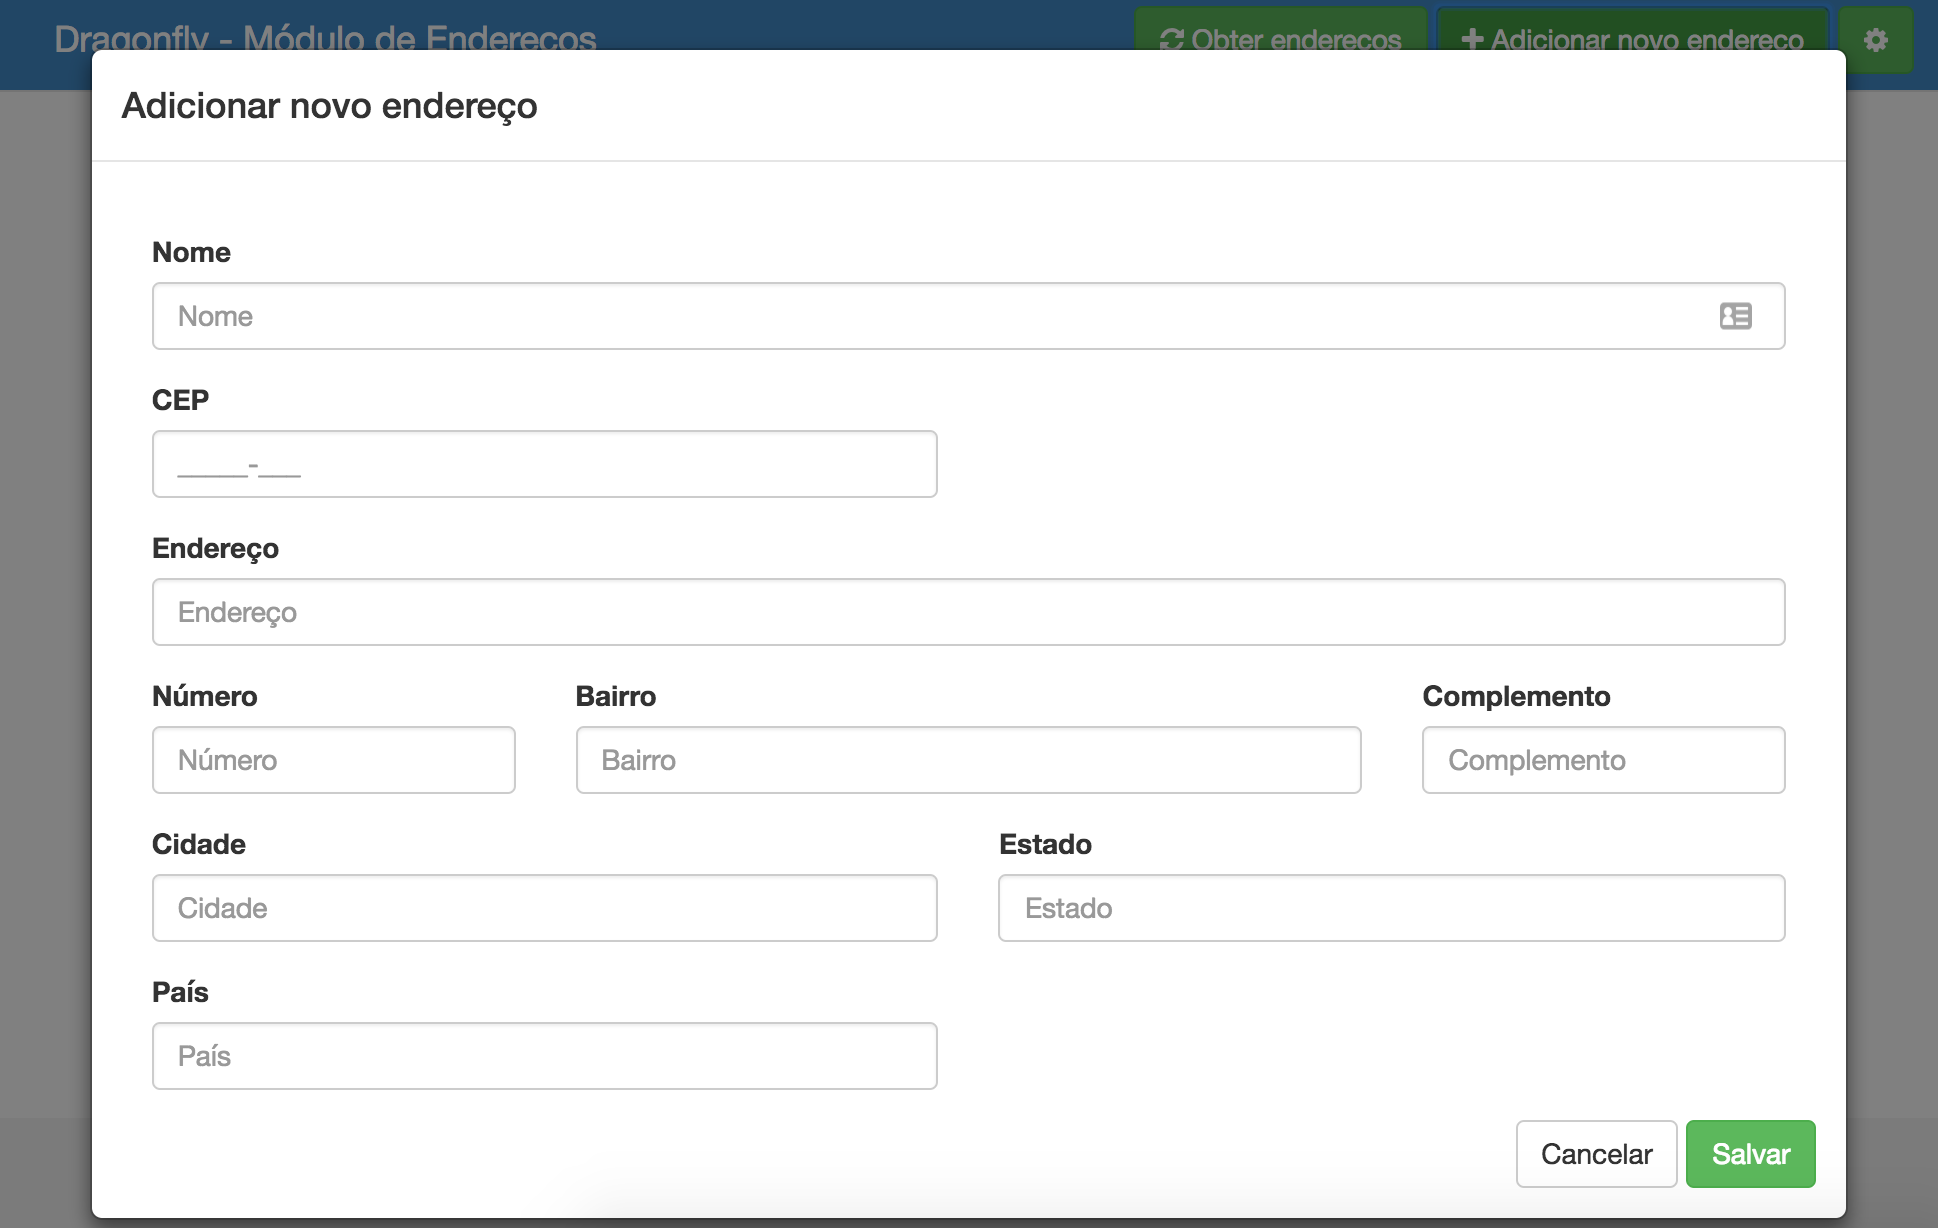Viewport: 1938px width, 1228px height.
Task: Select the Bairro input field
Action: tap(968, 760)
